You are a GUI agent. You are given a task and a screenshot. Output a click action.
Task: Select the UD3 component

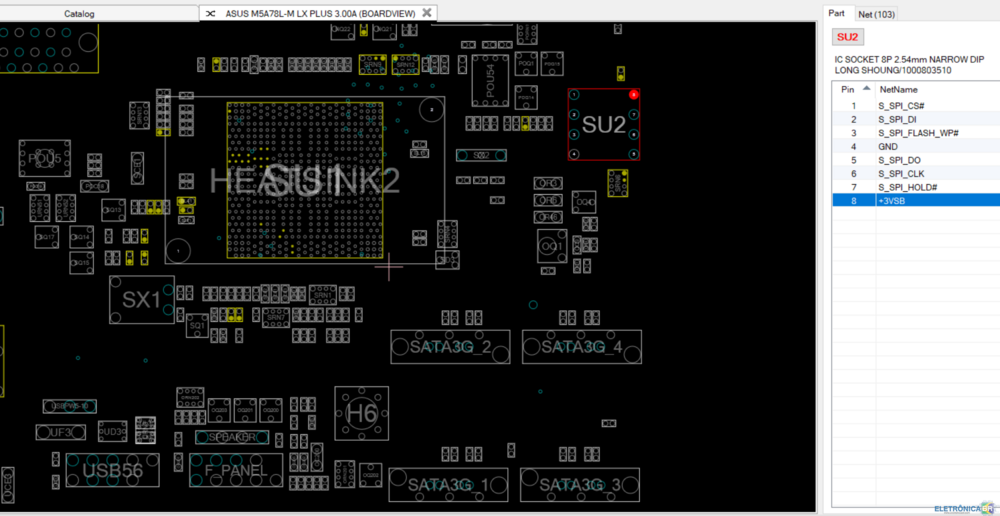point(113,432)
